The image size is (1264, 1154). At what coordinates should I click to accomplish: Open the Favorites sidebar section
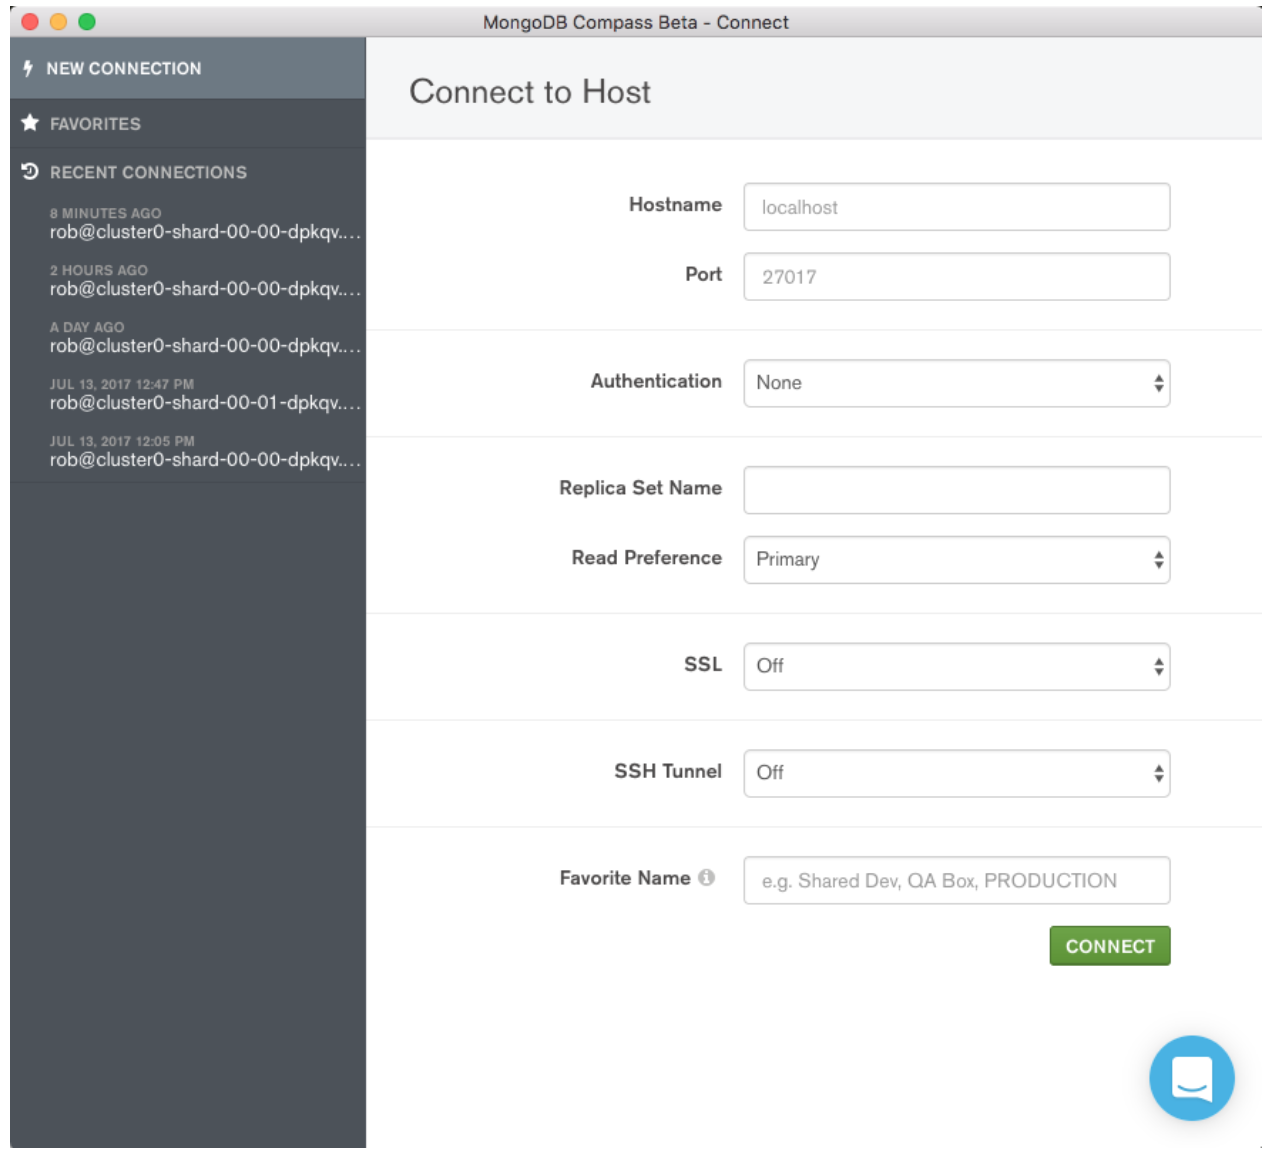click(96, 124)
